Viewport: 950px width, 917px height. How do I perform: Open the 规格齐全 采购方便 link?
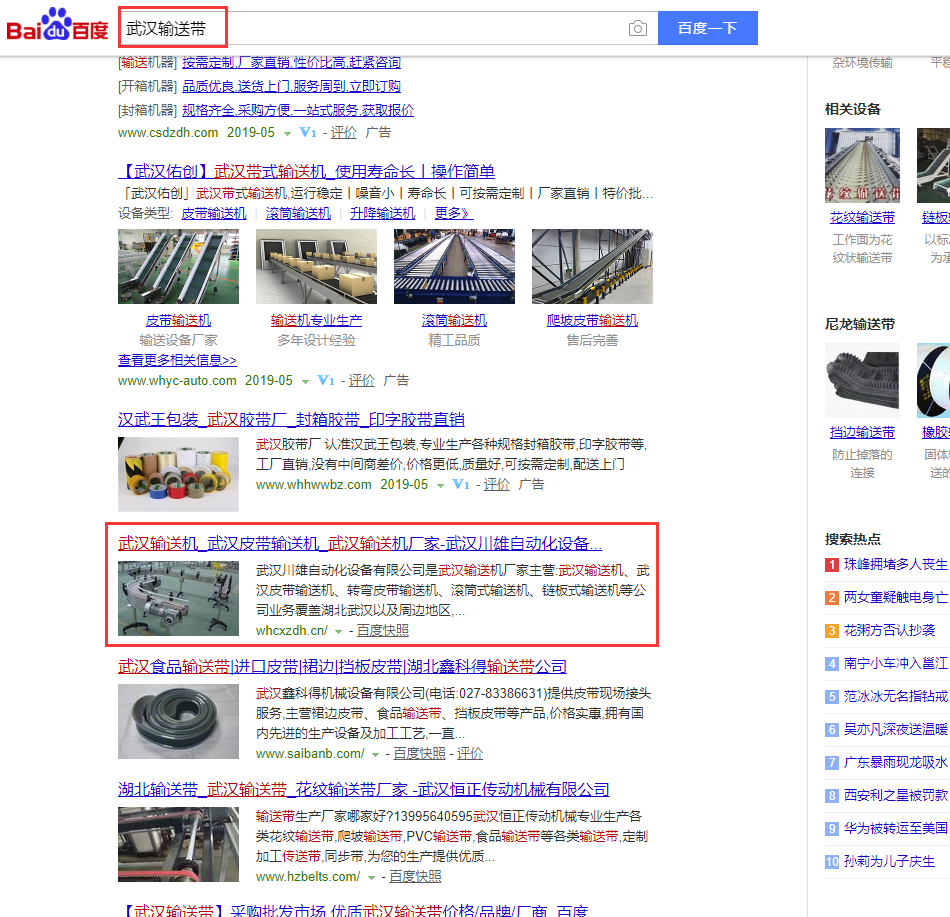298,110
